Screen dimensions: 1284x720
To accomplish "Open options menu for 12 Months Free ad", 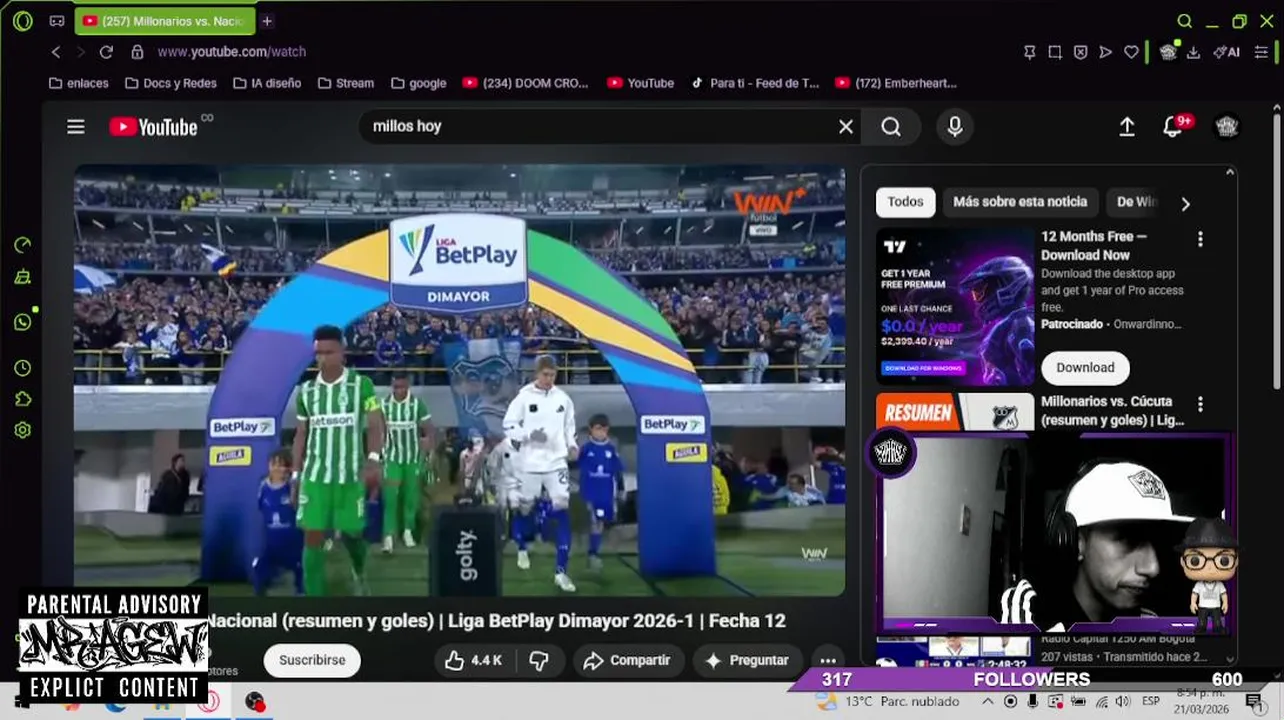I will click(x=1200, y=240).
